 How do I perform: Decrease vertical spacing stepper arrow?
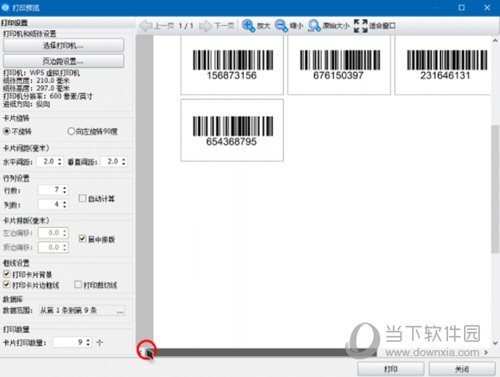pos(124,164)
